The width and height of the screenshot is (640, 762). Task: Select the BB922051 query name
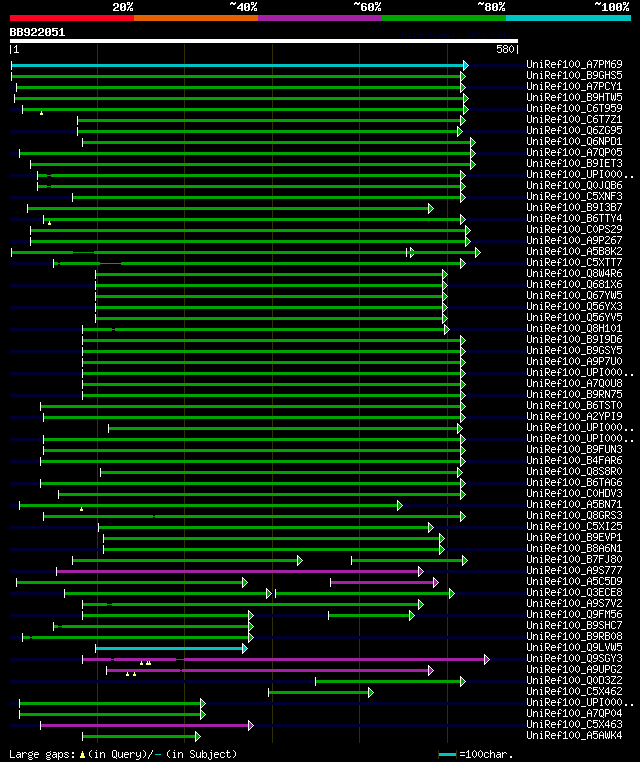click(37, 33)
